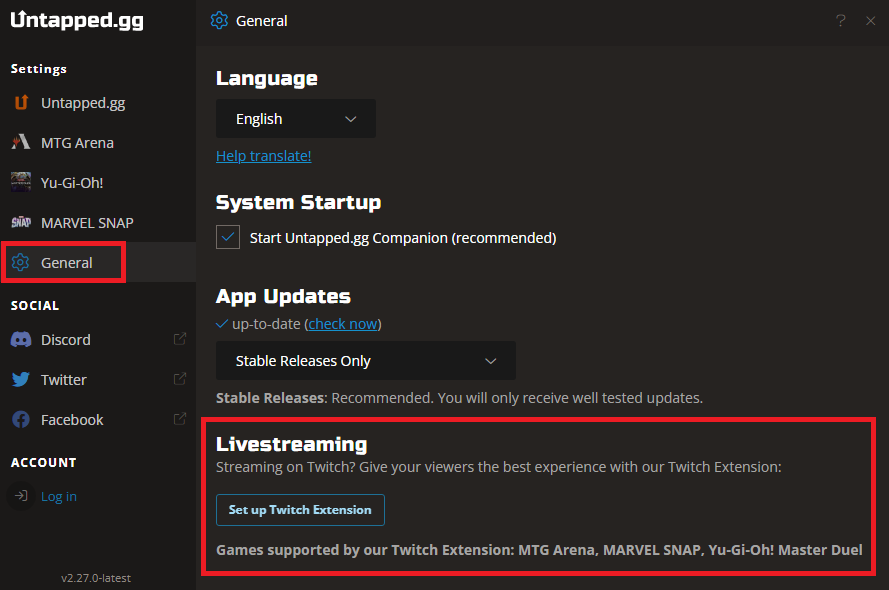This screenshot has height=590, width=889.
Task: Click the Facebook logo icon
Action: [x=21, y=419]
